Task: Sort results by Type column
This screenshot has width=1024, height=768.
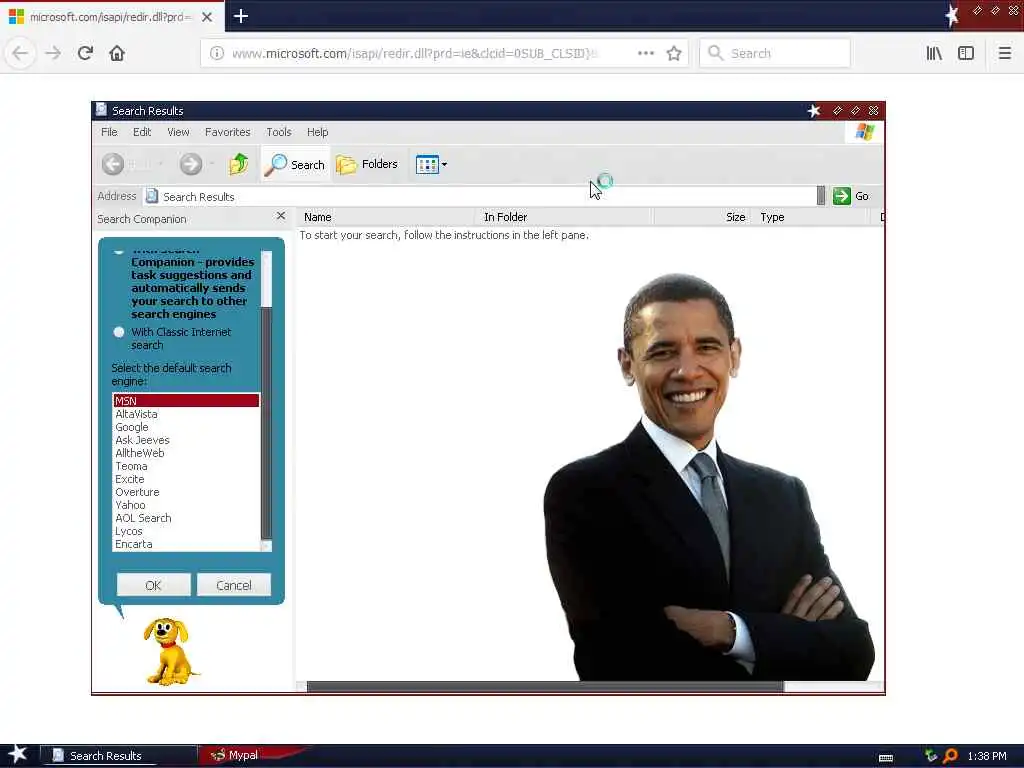Action: 811,217
